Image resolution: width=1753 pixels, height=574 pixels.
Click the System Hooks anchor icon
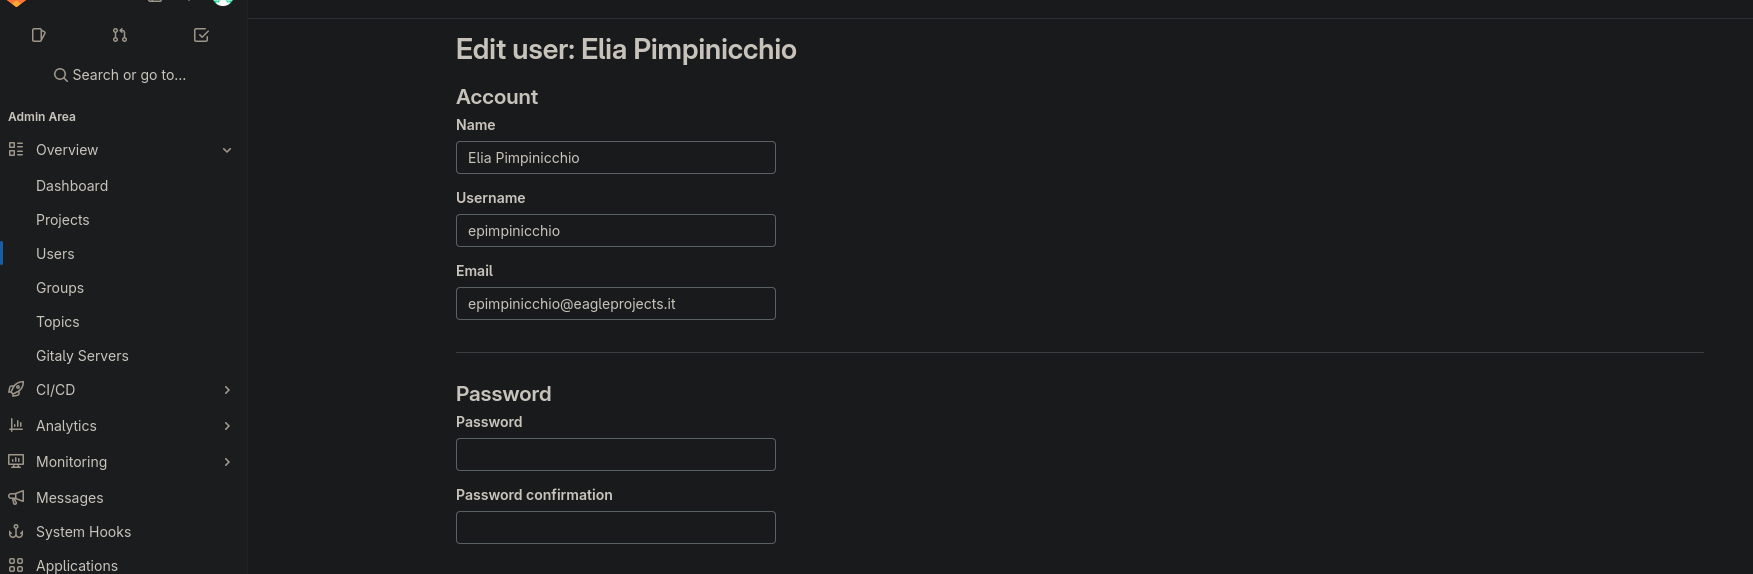pyautogui.click(x=16, y=532)
